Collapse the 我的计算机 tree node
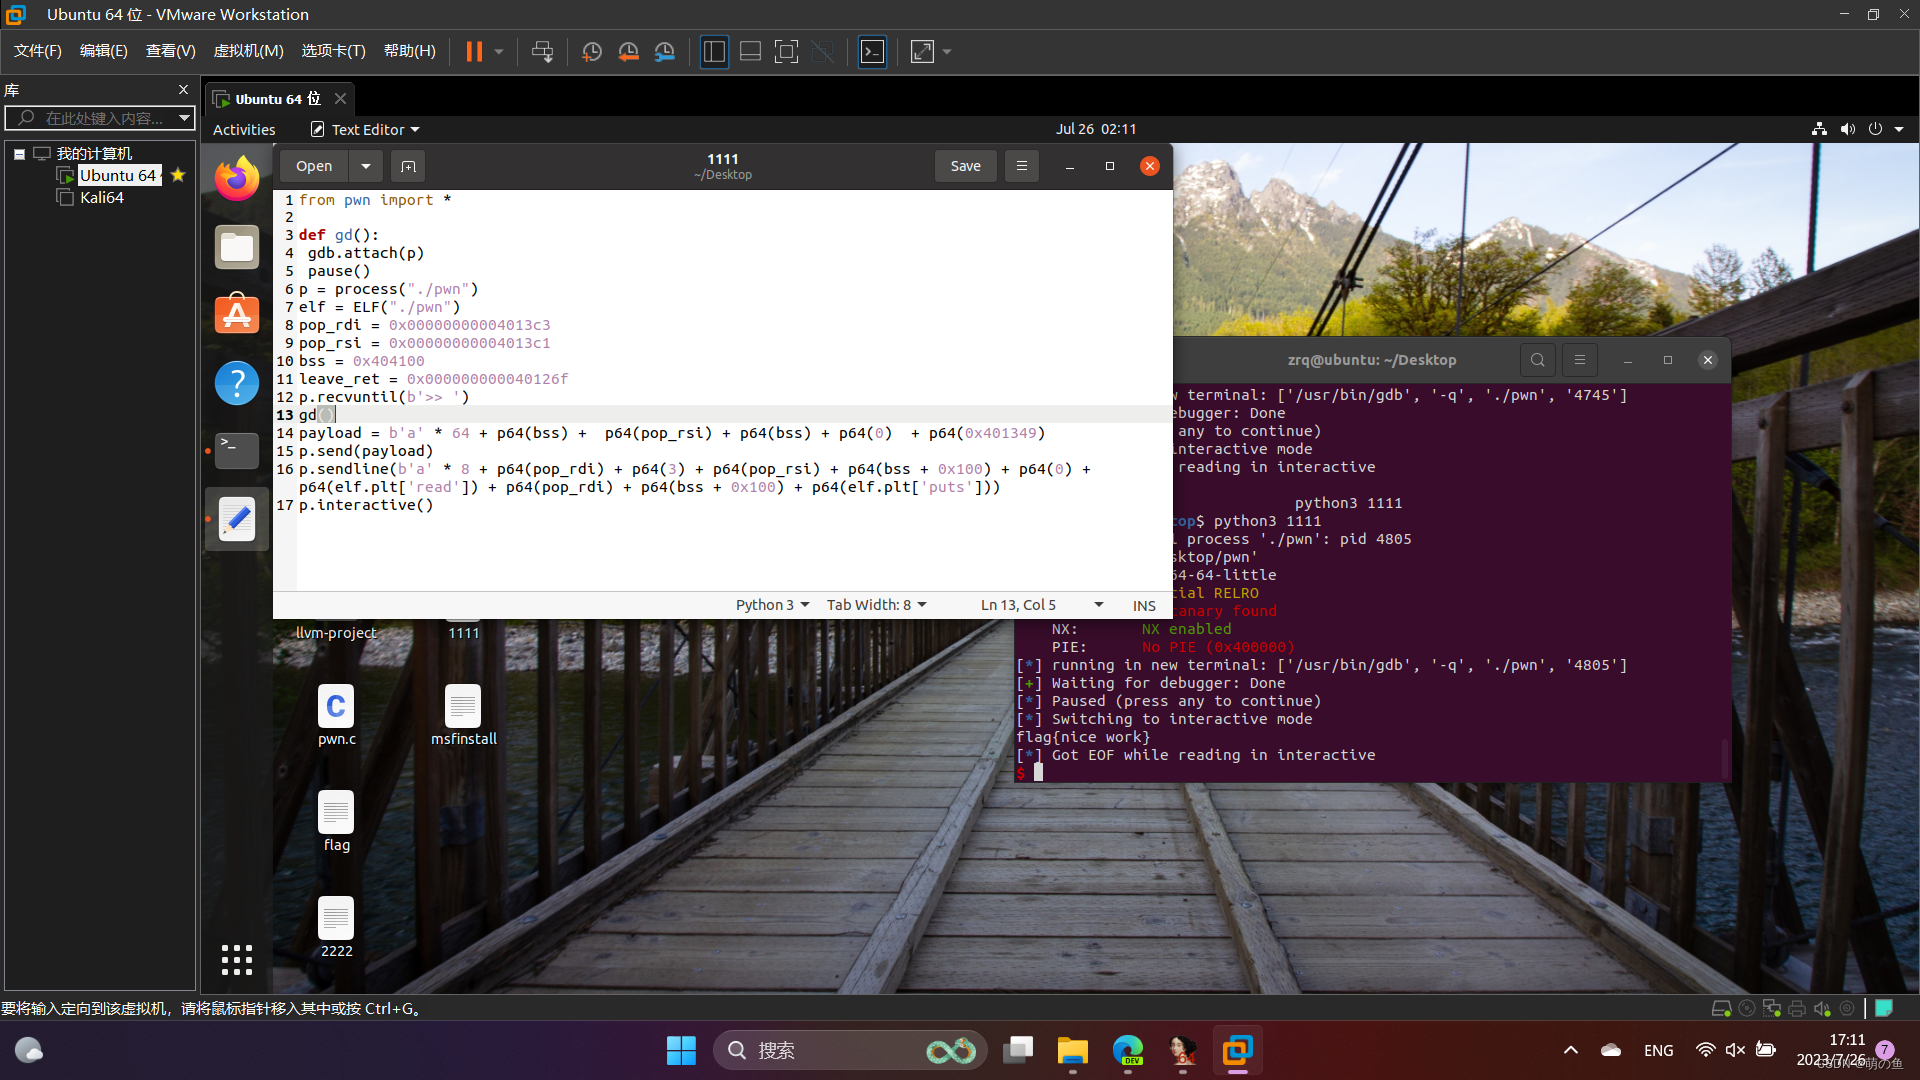1920x1080 pixels. pyautogui.click(x=19, y=154)
